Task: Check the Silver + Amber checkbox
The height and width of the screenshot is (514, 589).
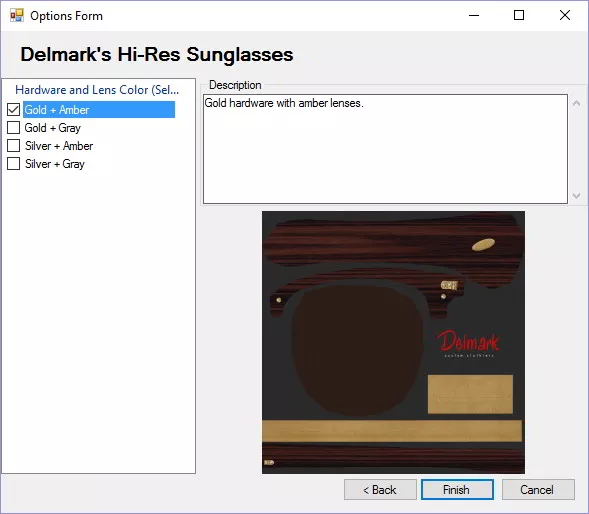Action: click(14, 146)
